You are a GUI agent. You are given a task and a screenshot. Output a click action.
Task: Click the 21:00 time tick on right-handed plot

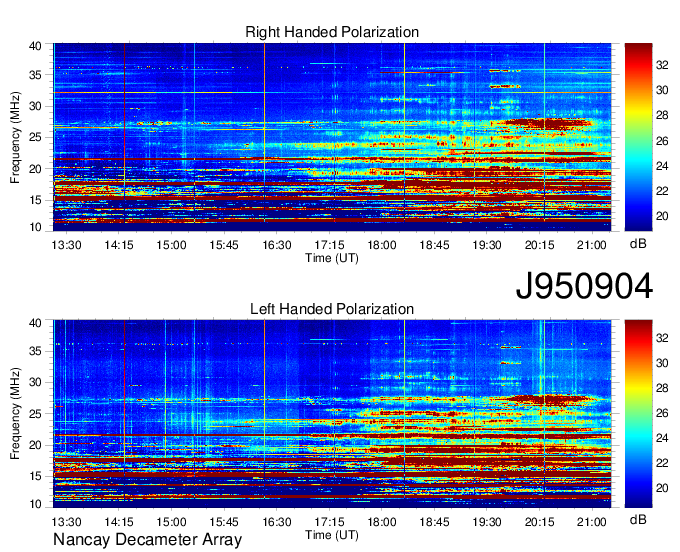click(592, 245)
